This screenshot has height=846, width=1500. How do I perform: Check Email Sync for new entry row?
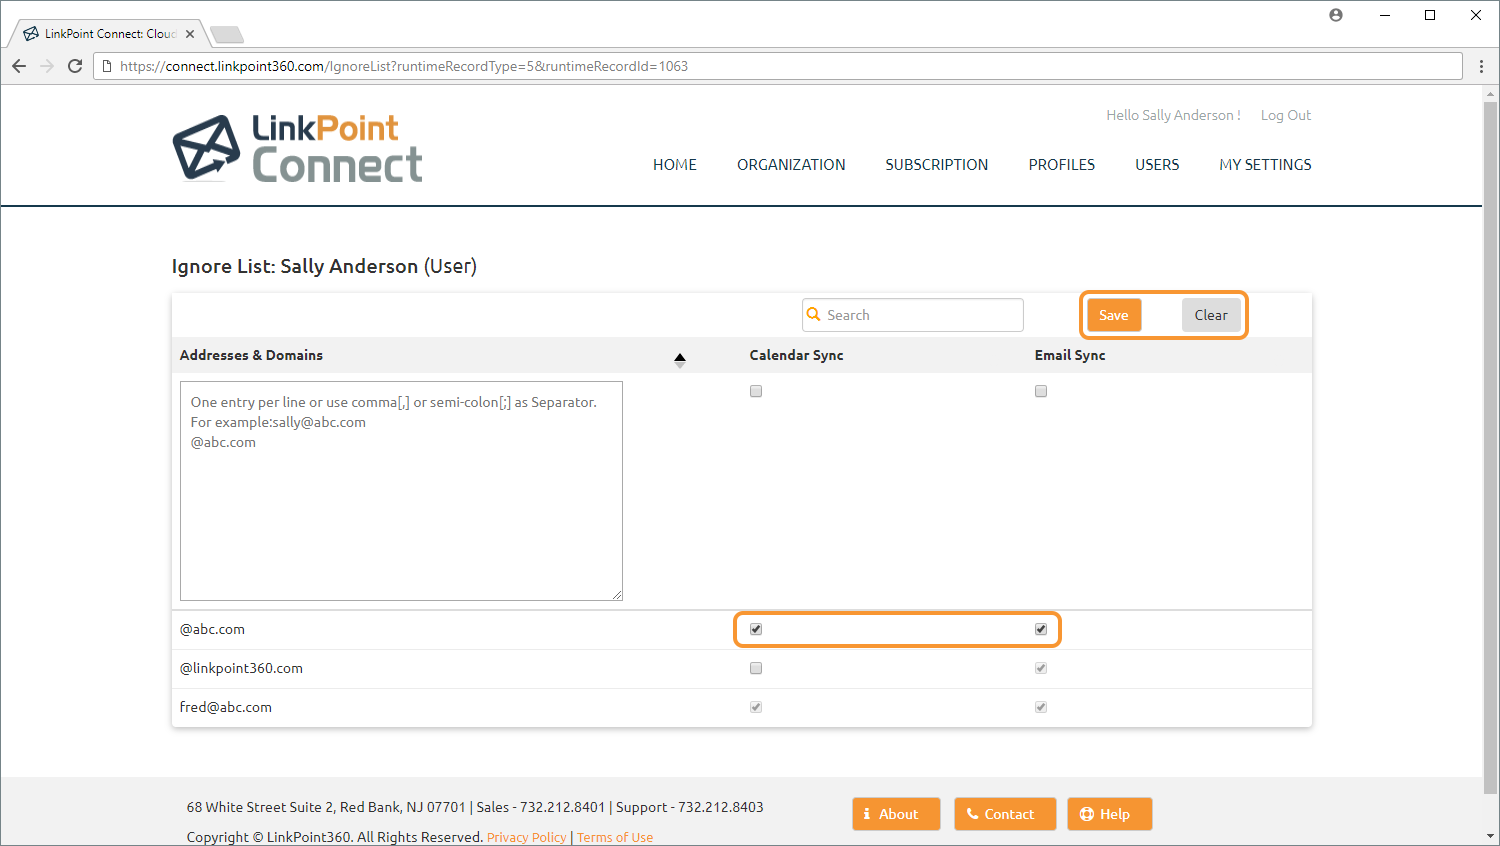click(1041, 391)
